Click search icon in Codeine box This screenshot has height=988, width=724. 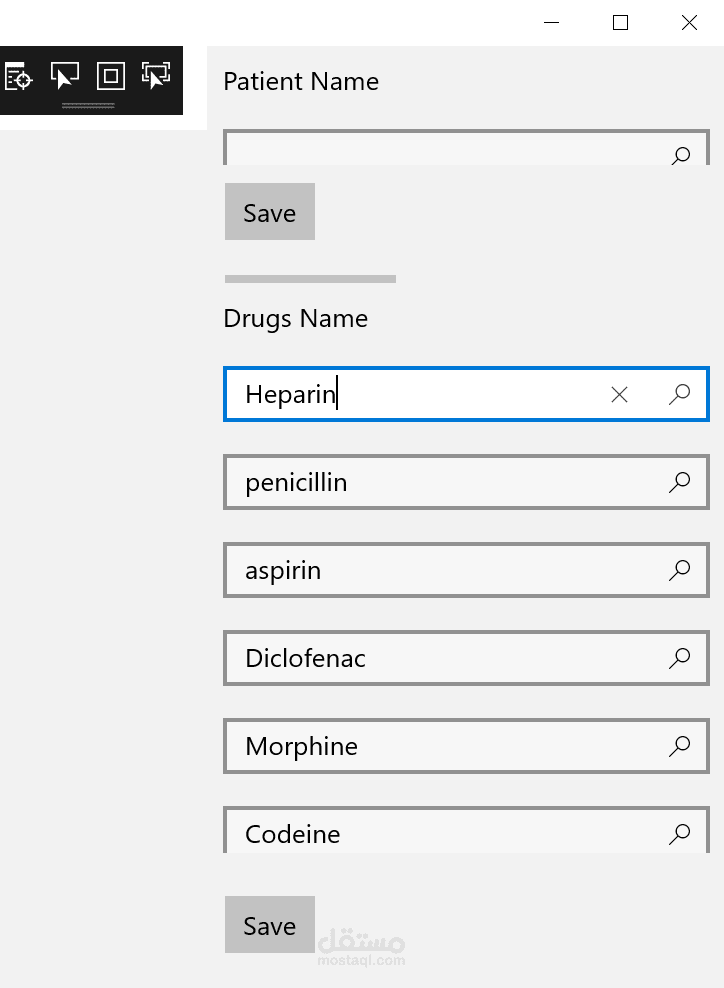680,833
